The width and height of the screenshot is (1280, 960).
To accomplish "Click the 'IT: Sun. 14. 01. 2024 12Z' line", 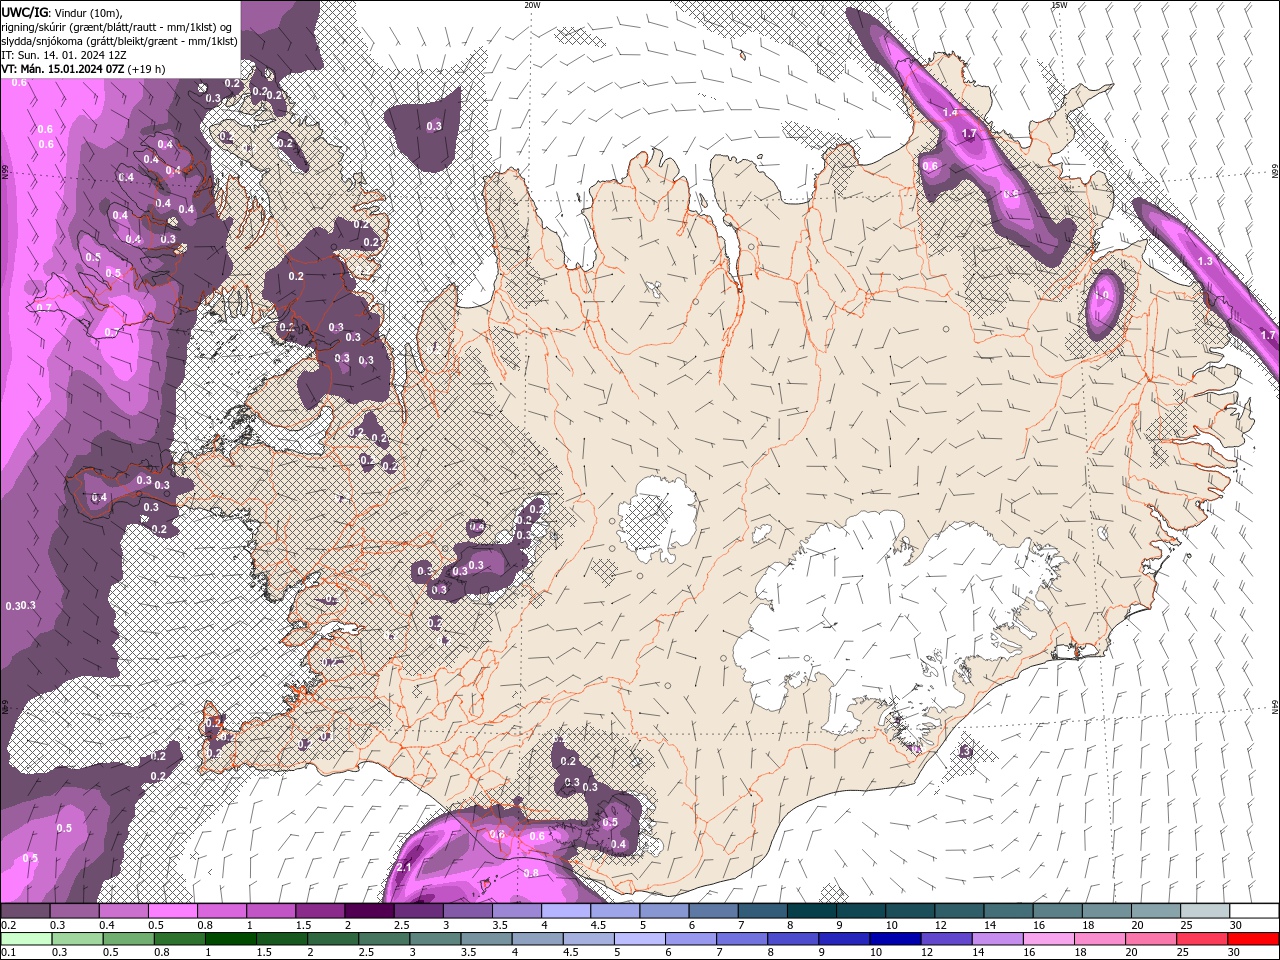I will (65, 55).
